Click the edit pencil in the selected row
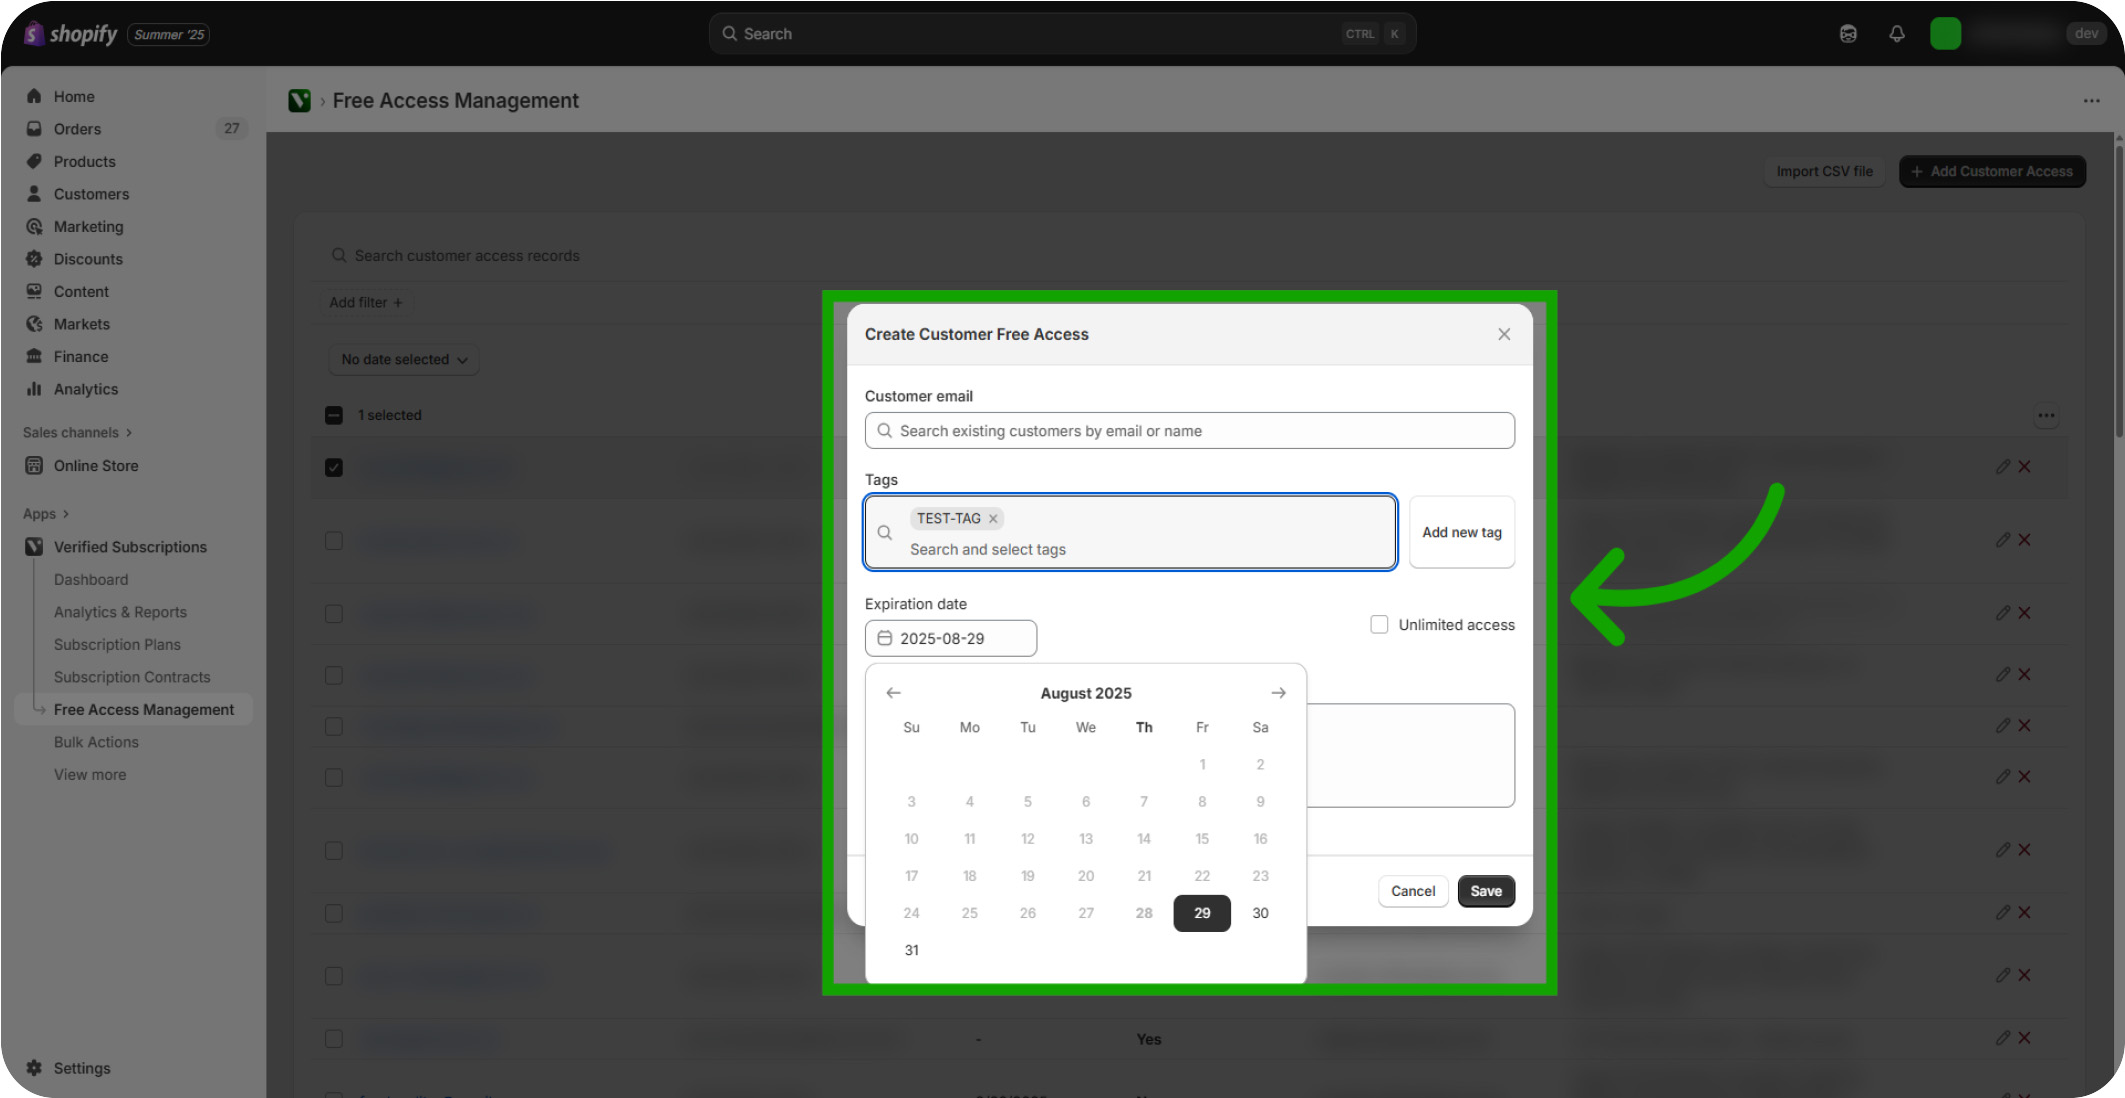 coord(2002,467)
